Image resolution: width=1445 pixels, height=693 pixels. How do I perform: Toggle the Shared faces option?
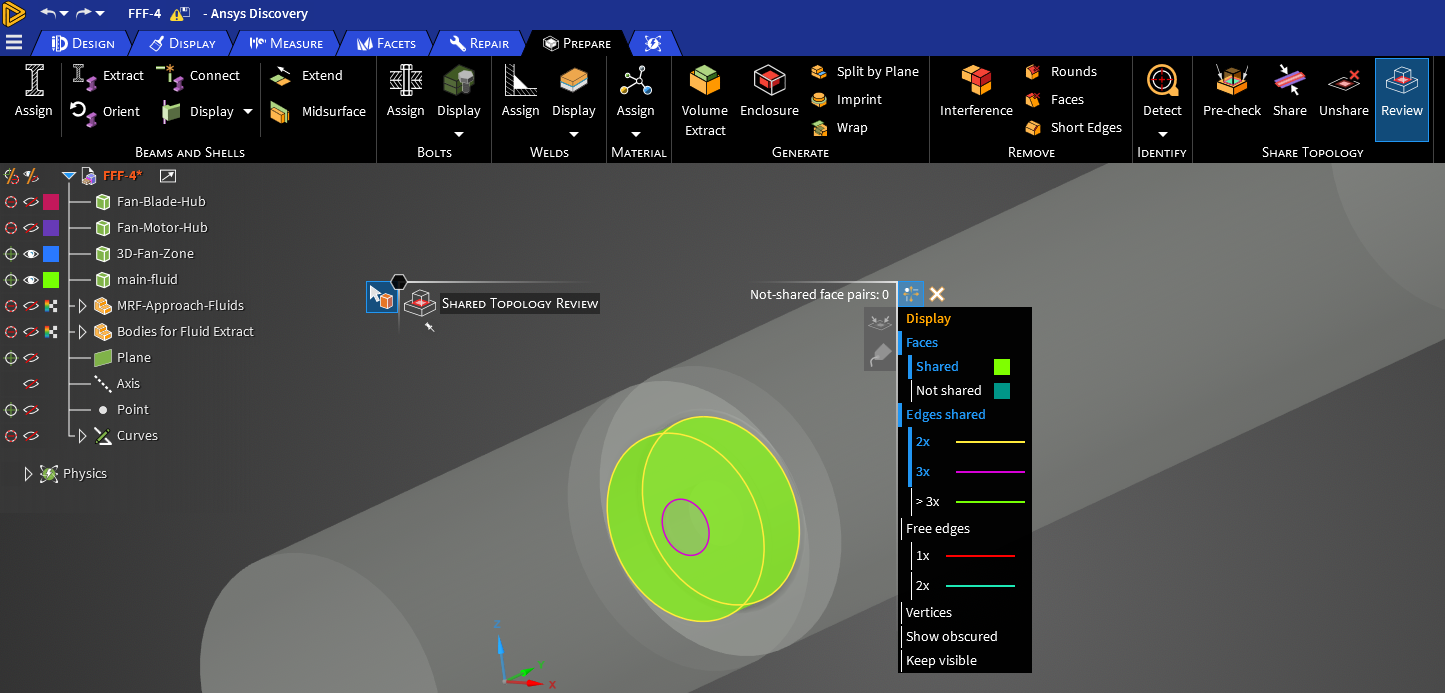937,367
